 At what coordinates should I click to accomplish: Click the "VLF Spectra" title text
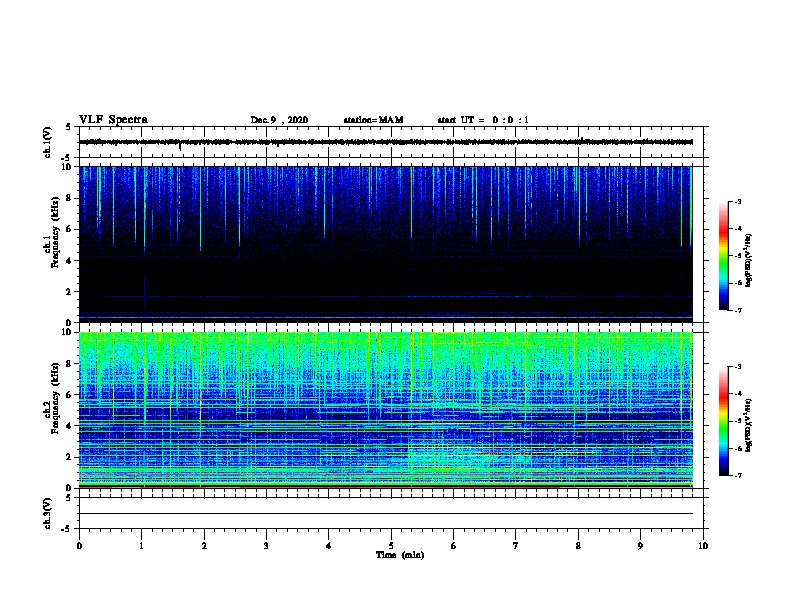pos(113,120)
